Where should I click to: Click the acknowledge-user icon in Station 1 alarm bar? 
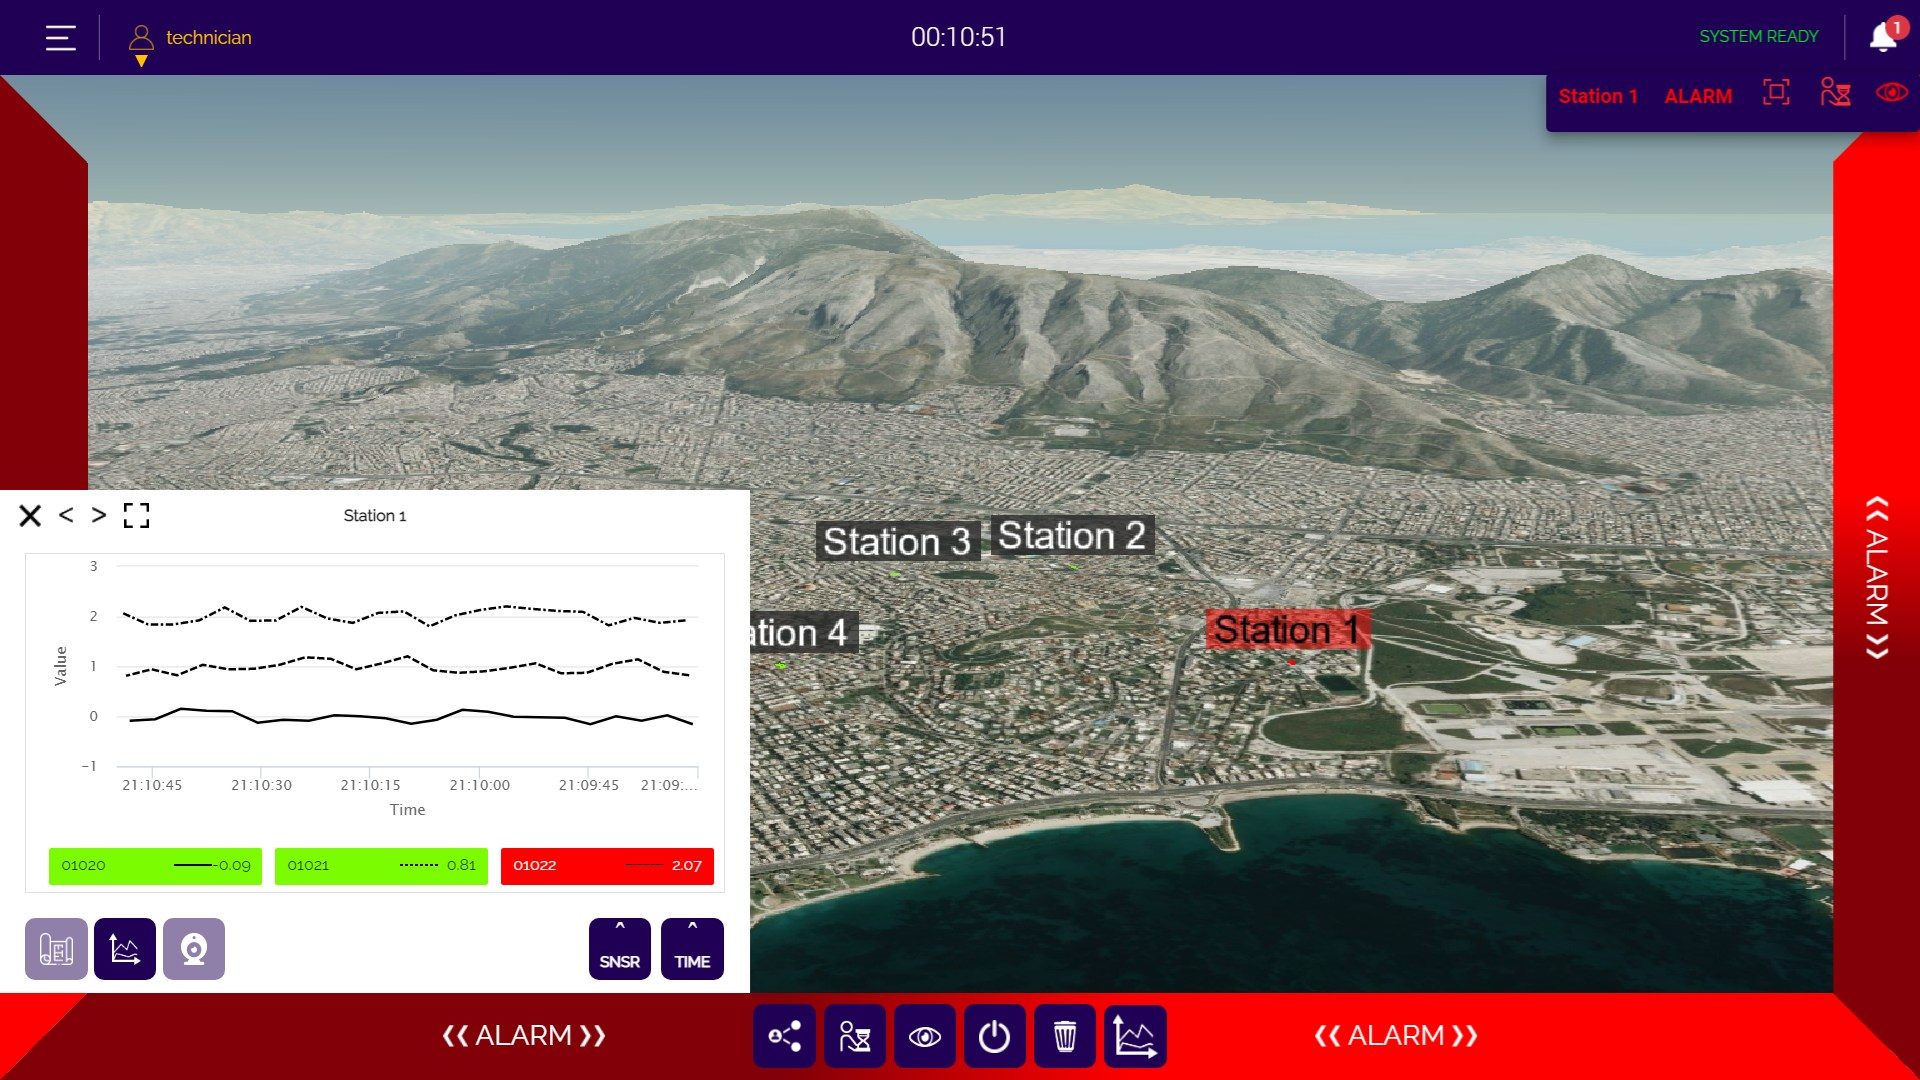coord(1835,93)
